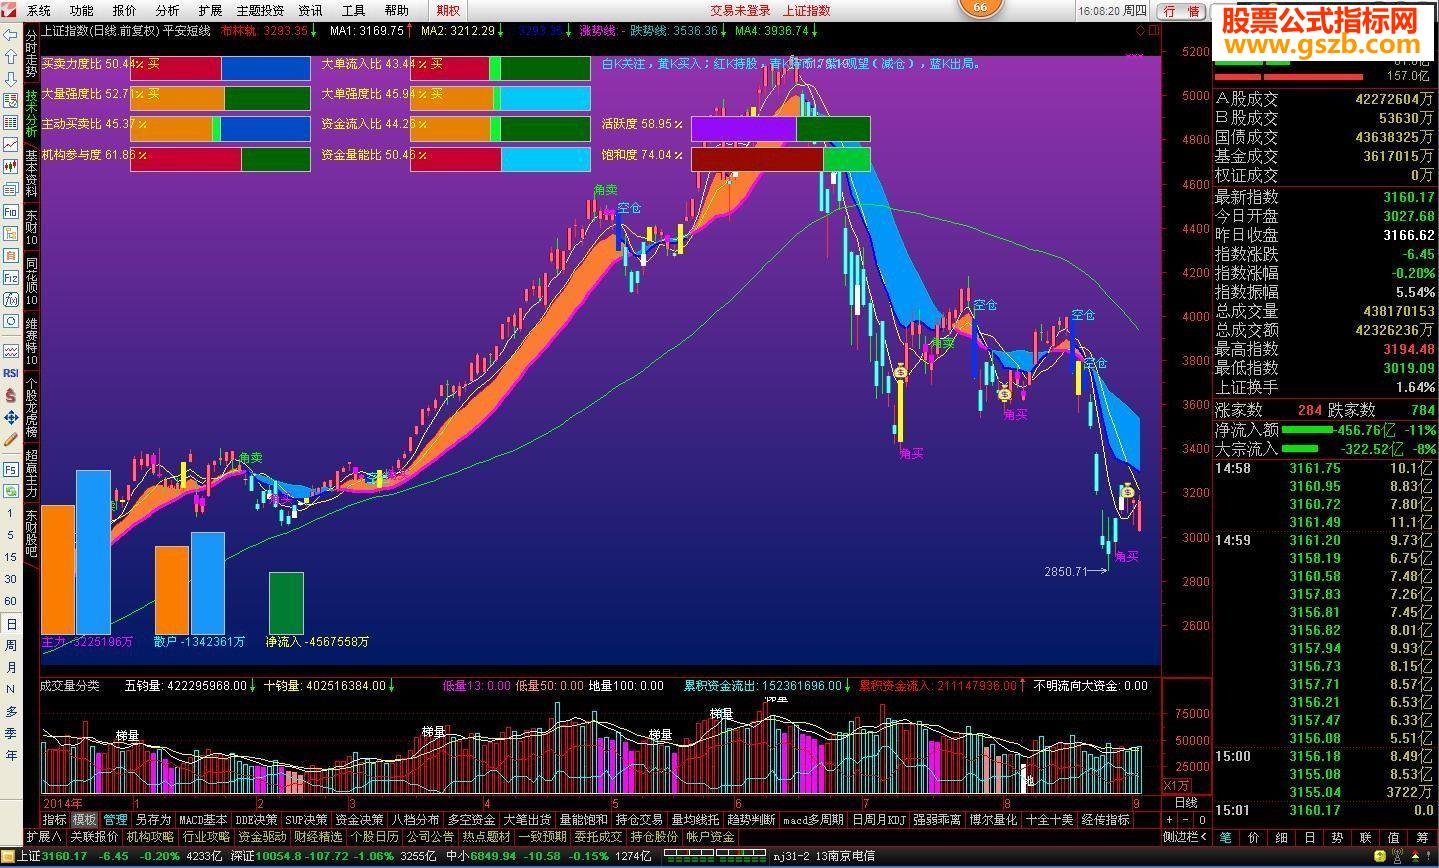Open the 个股龙虎榜 side tab
Screen dimensions: 1439x868
(x=31, y=408)
